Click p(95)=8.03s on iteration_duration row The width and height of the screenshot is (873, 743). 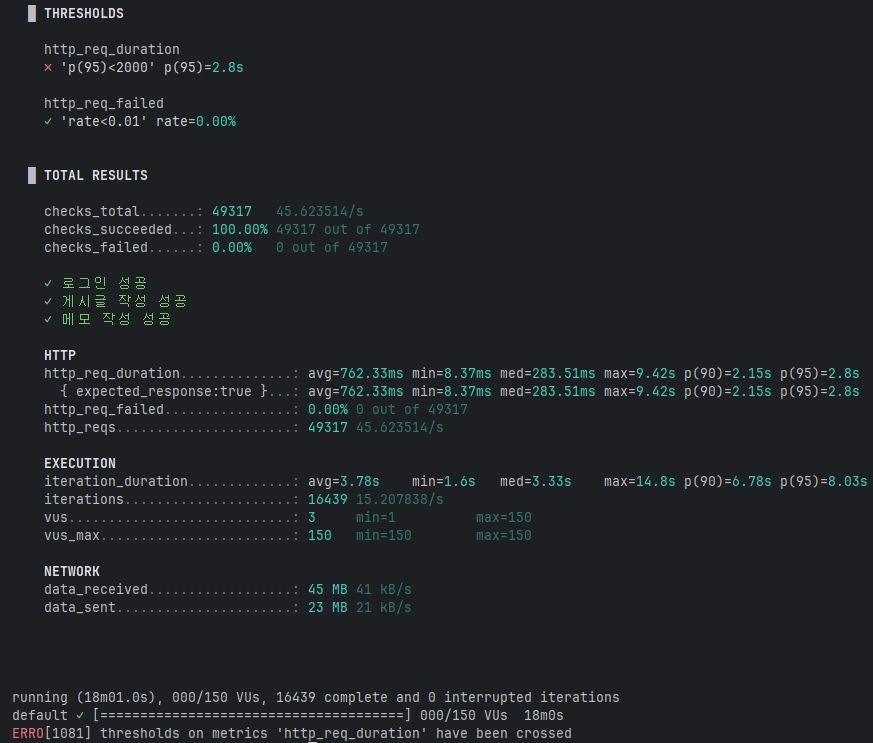click(x=823, y=481)
